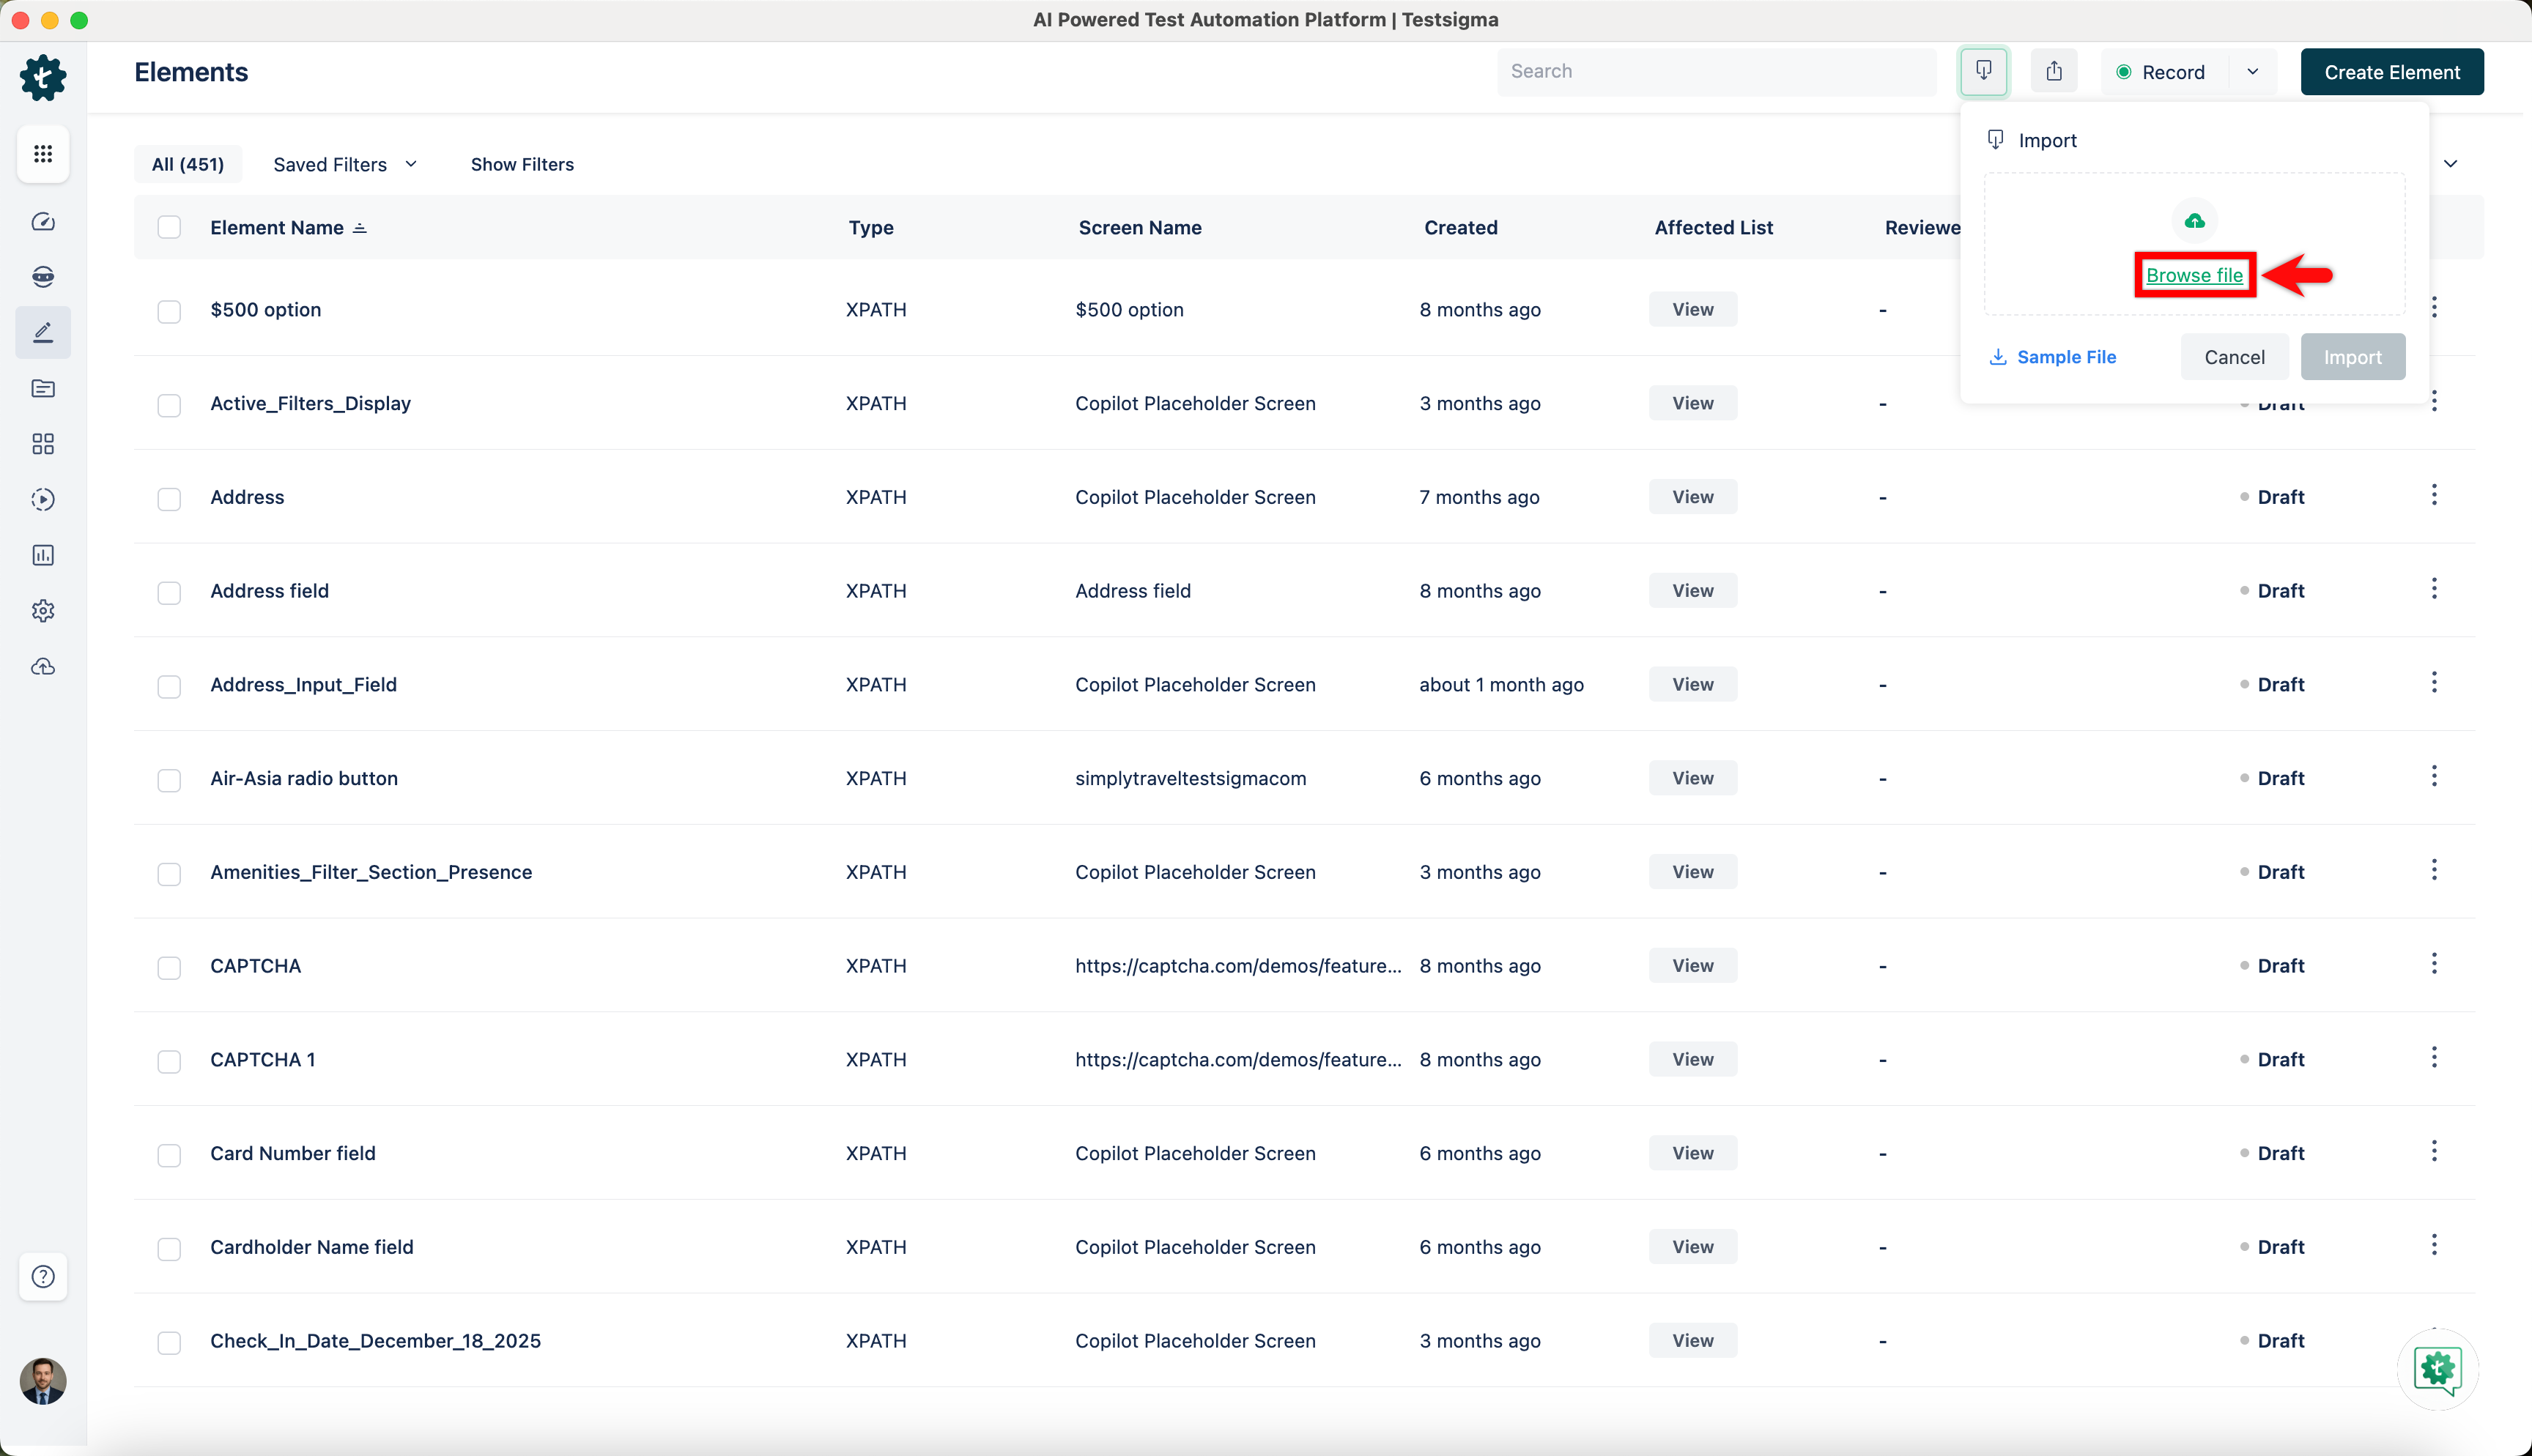Tick checkbox for Air-Asia radio button row
The image size is (2532, 1456).
click(x=169, y=779)
